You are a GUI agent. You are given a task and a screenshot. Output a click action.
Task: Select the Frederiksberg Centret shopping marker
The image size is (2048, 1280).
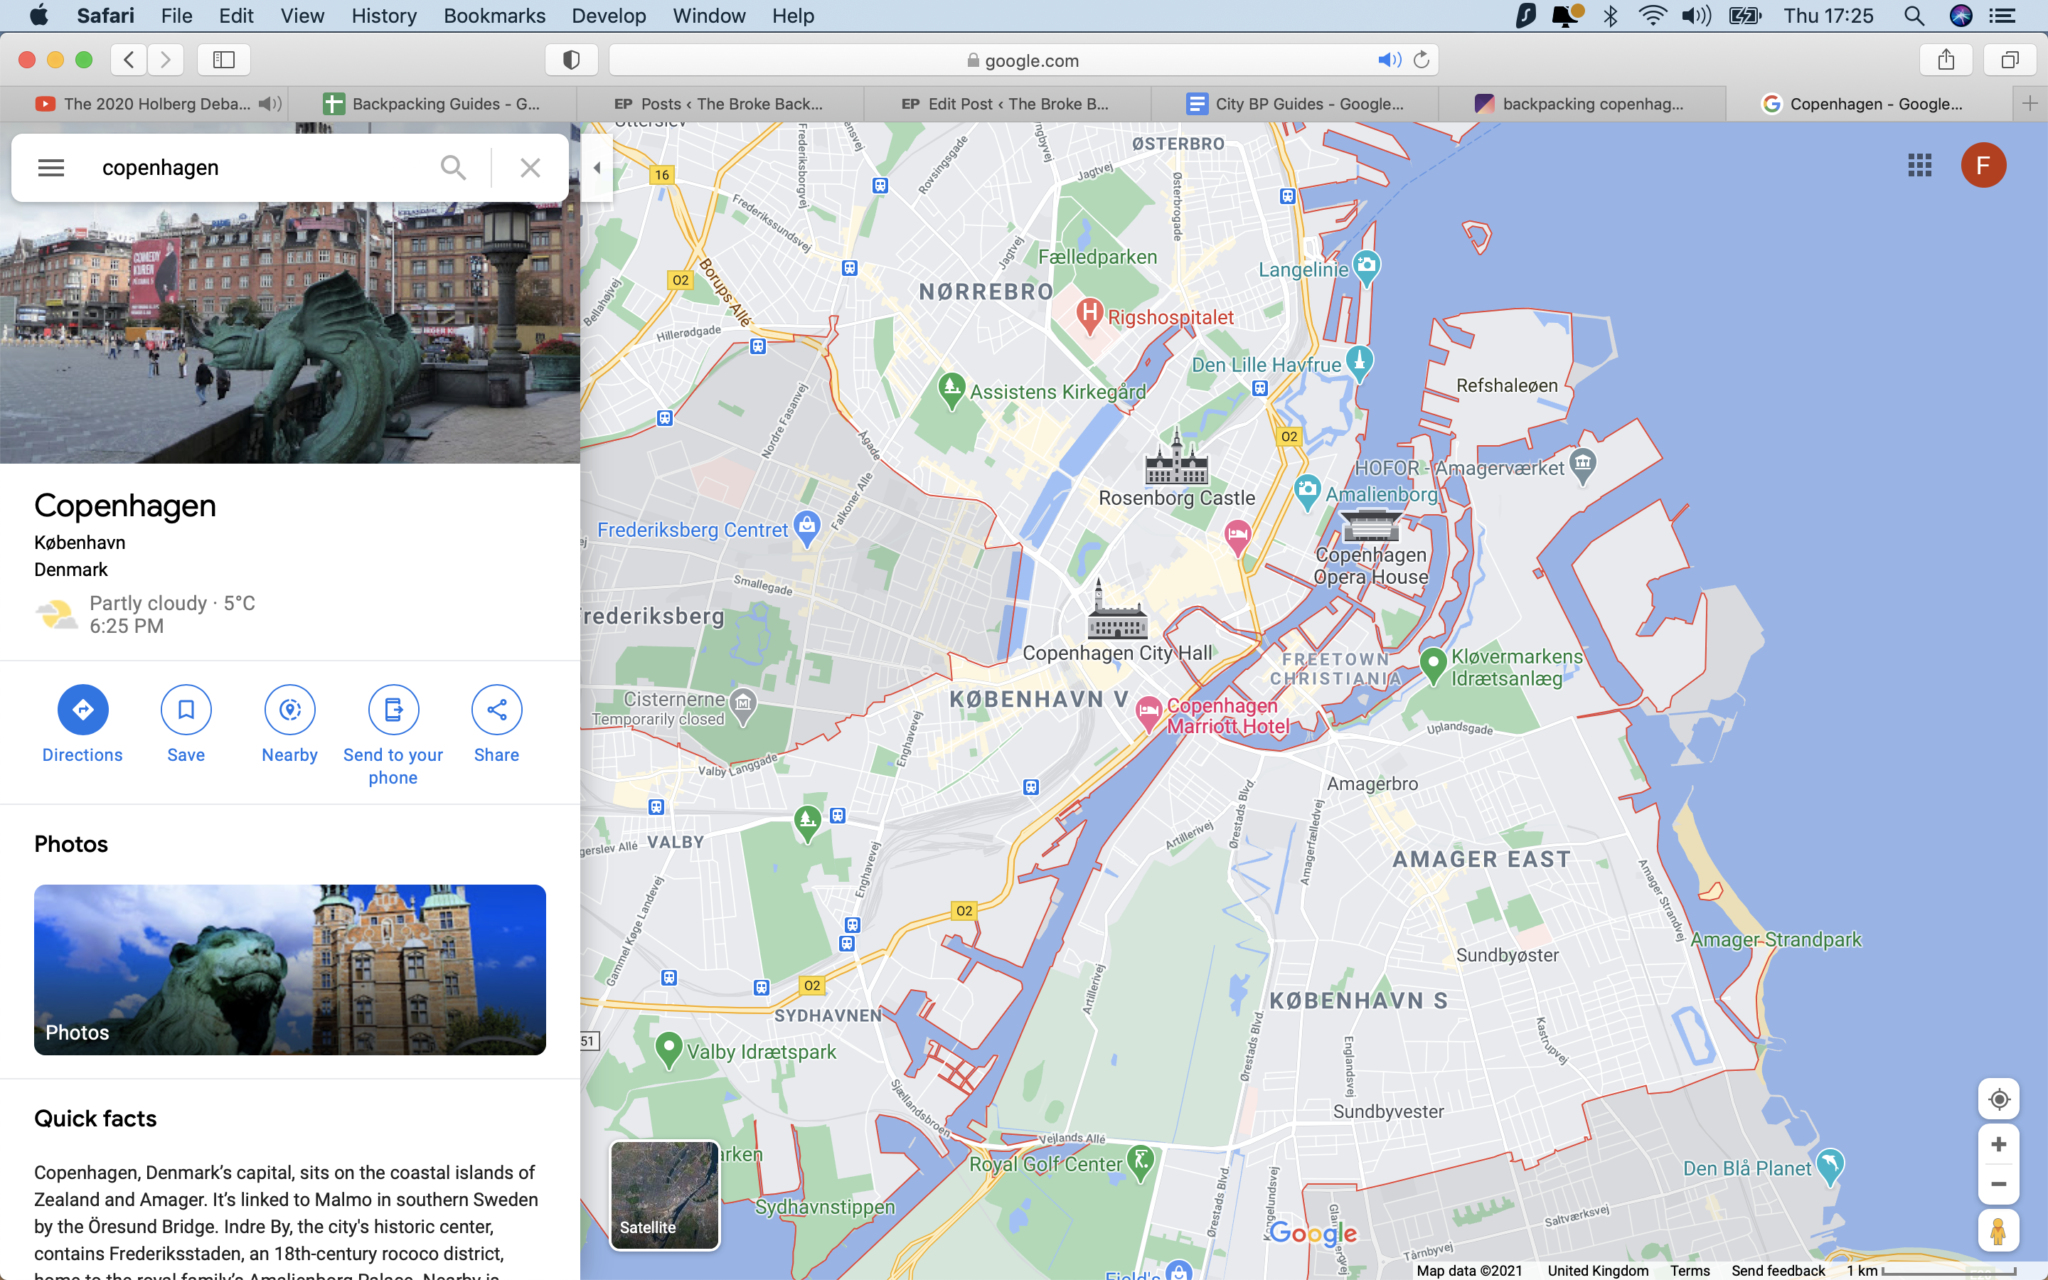tap(806, 527)
